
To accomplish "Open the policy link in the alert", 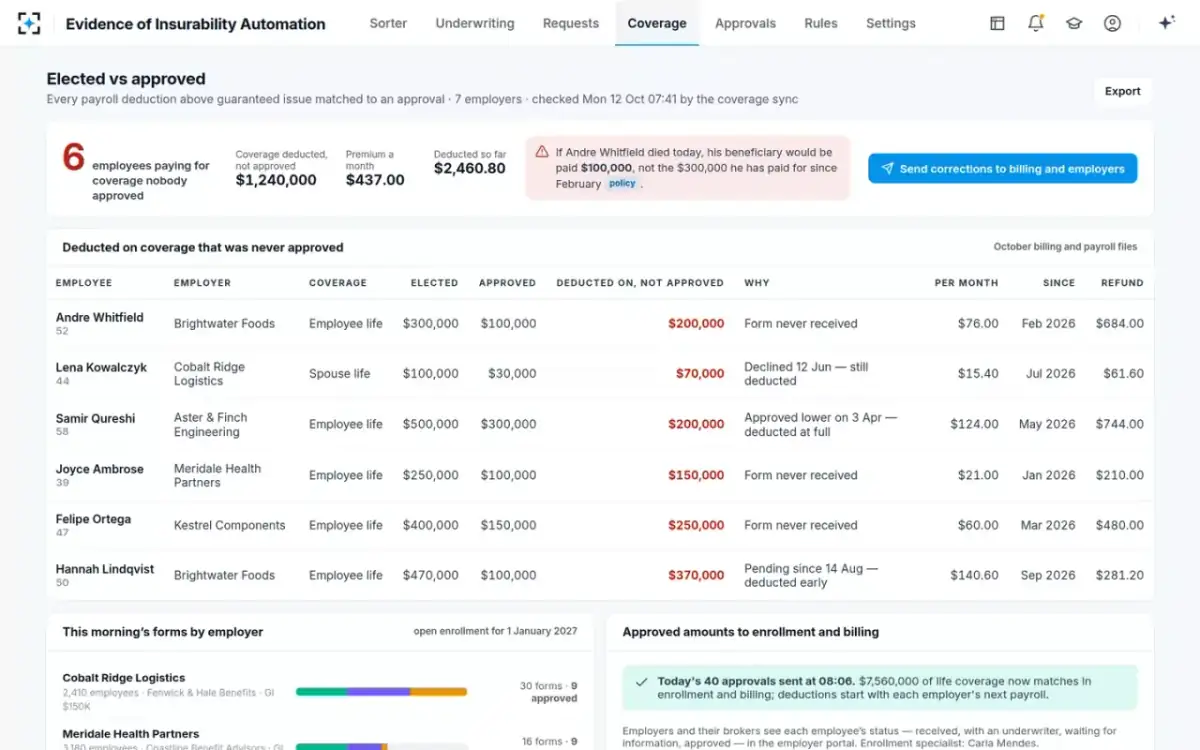I will pyautogui.click(x=622, y=184).
